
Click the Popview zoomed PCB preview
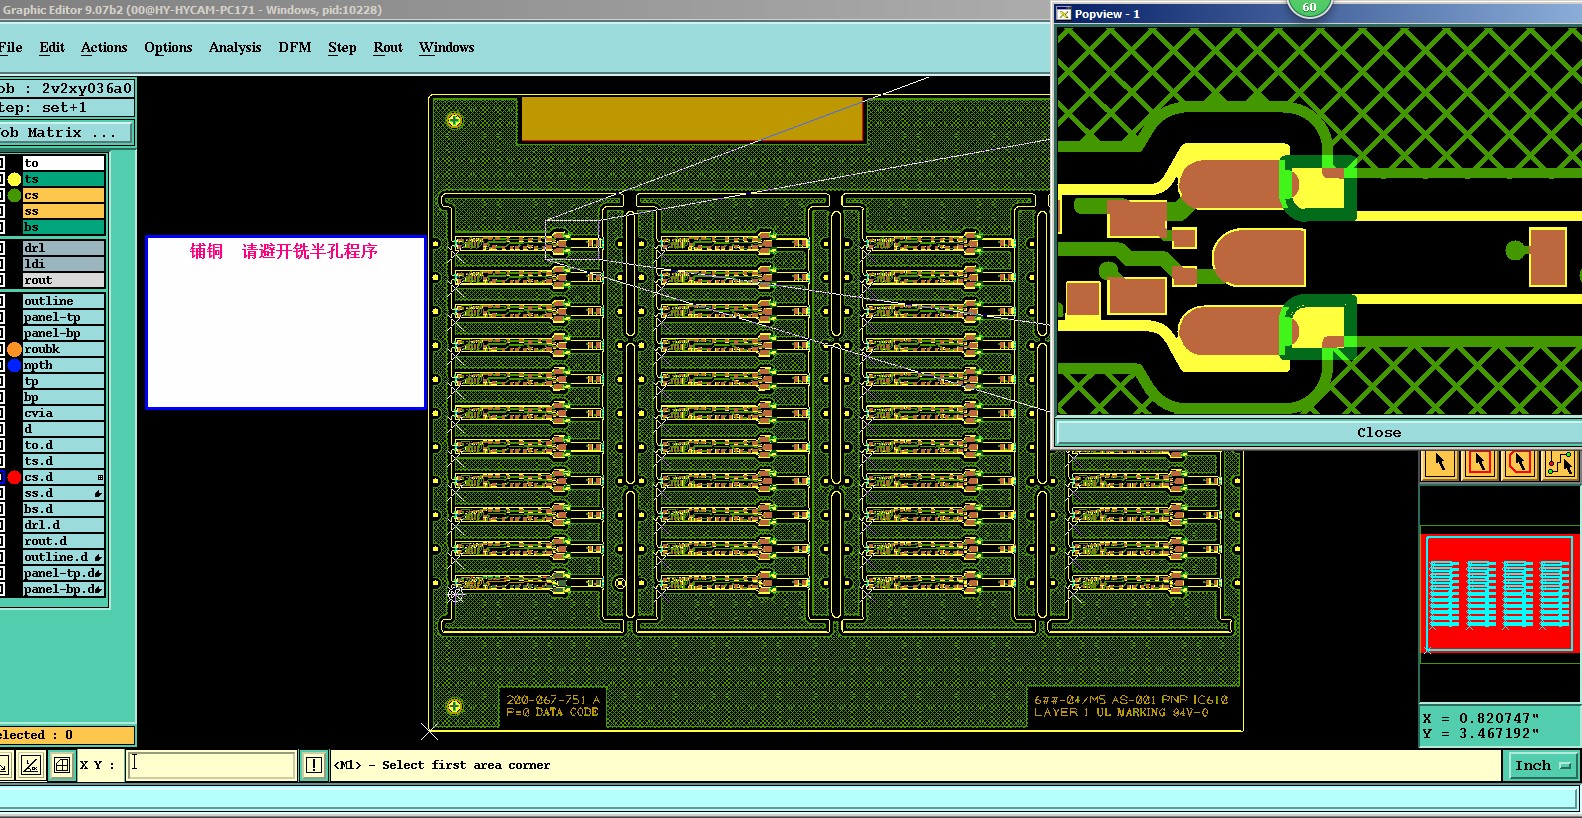coord(1319,221)
